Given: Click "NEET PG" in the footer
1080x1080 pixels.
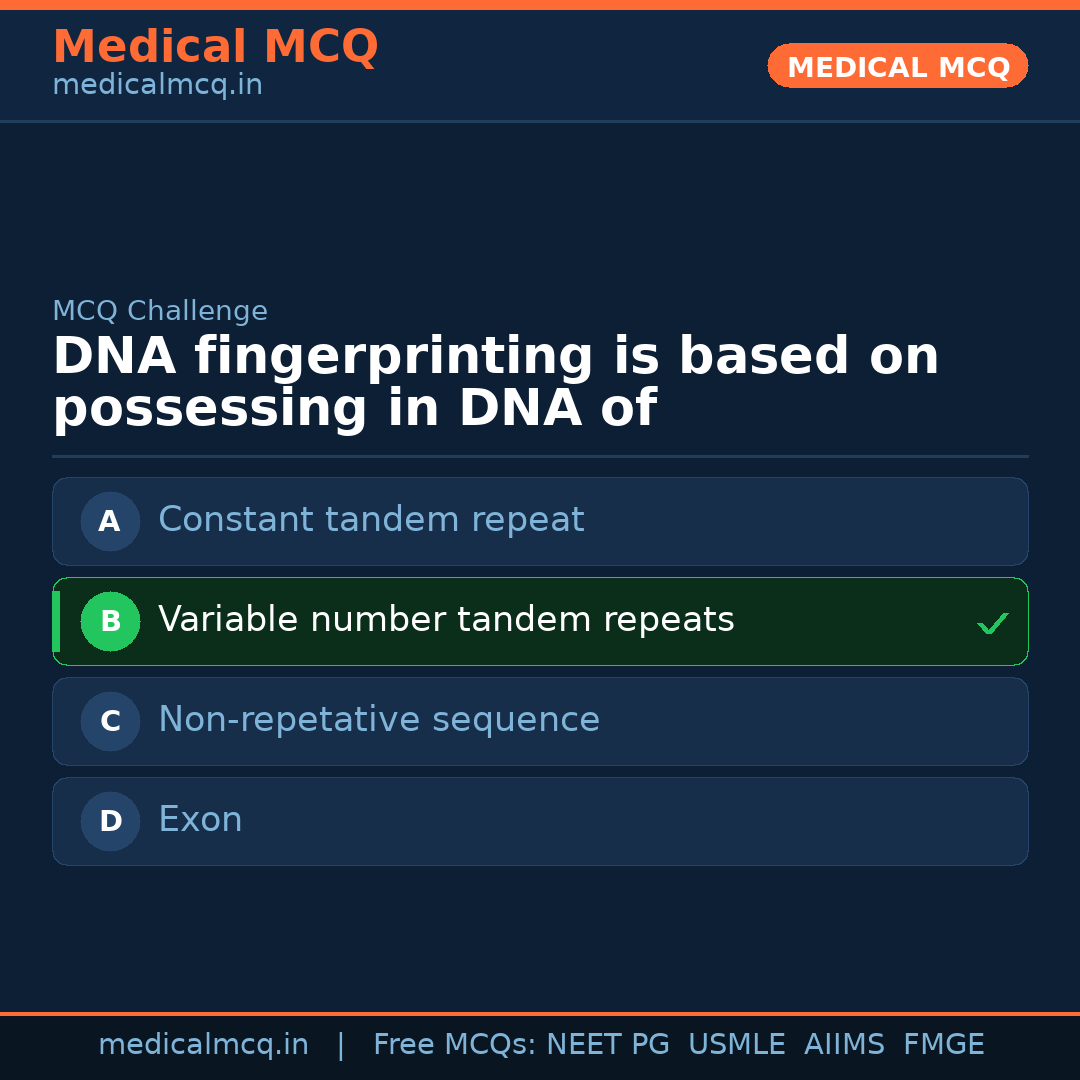Looking at the screenshot, I should [608, 1045].
